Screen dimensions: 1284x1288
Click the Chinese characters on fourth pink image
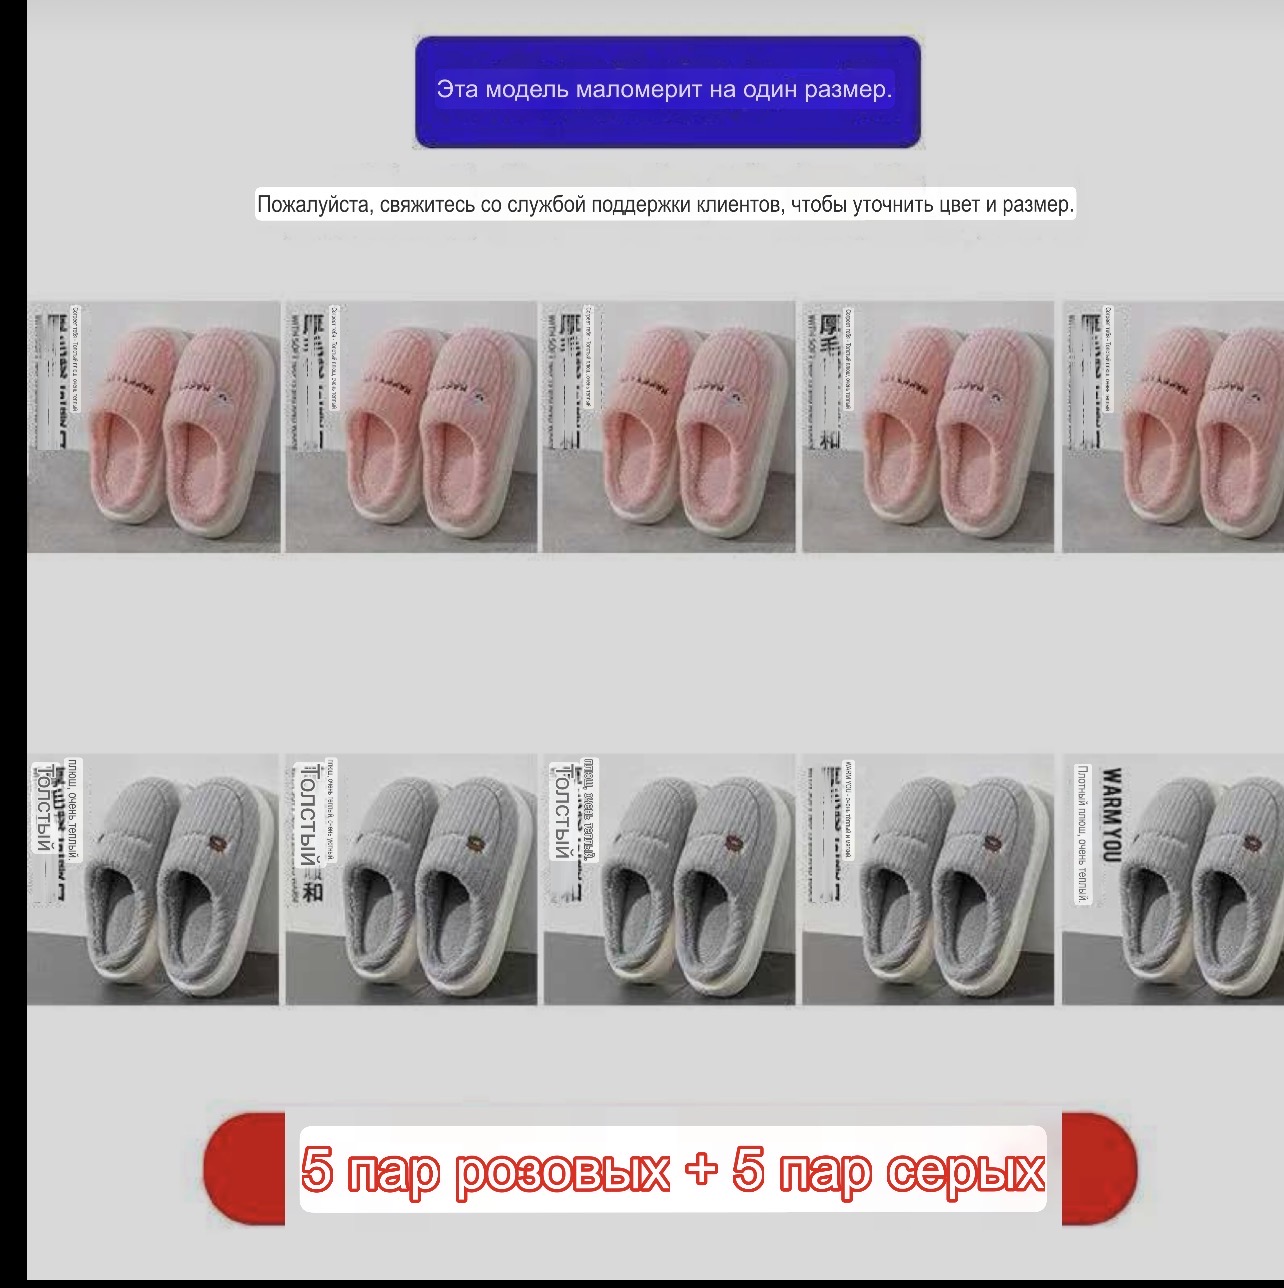pos(828,380)
